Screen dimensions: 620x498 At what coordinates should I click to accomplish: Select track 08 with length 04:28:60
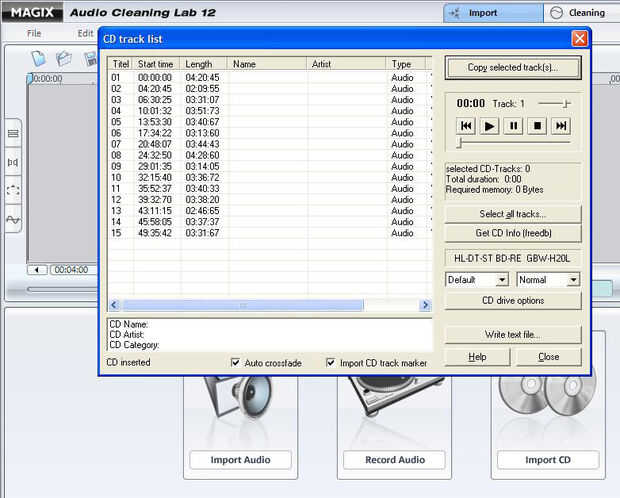pyautogui.click(x=269, y=155)
